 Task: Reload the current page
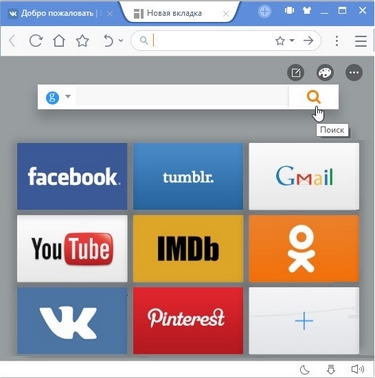click(35, 41)
